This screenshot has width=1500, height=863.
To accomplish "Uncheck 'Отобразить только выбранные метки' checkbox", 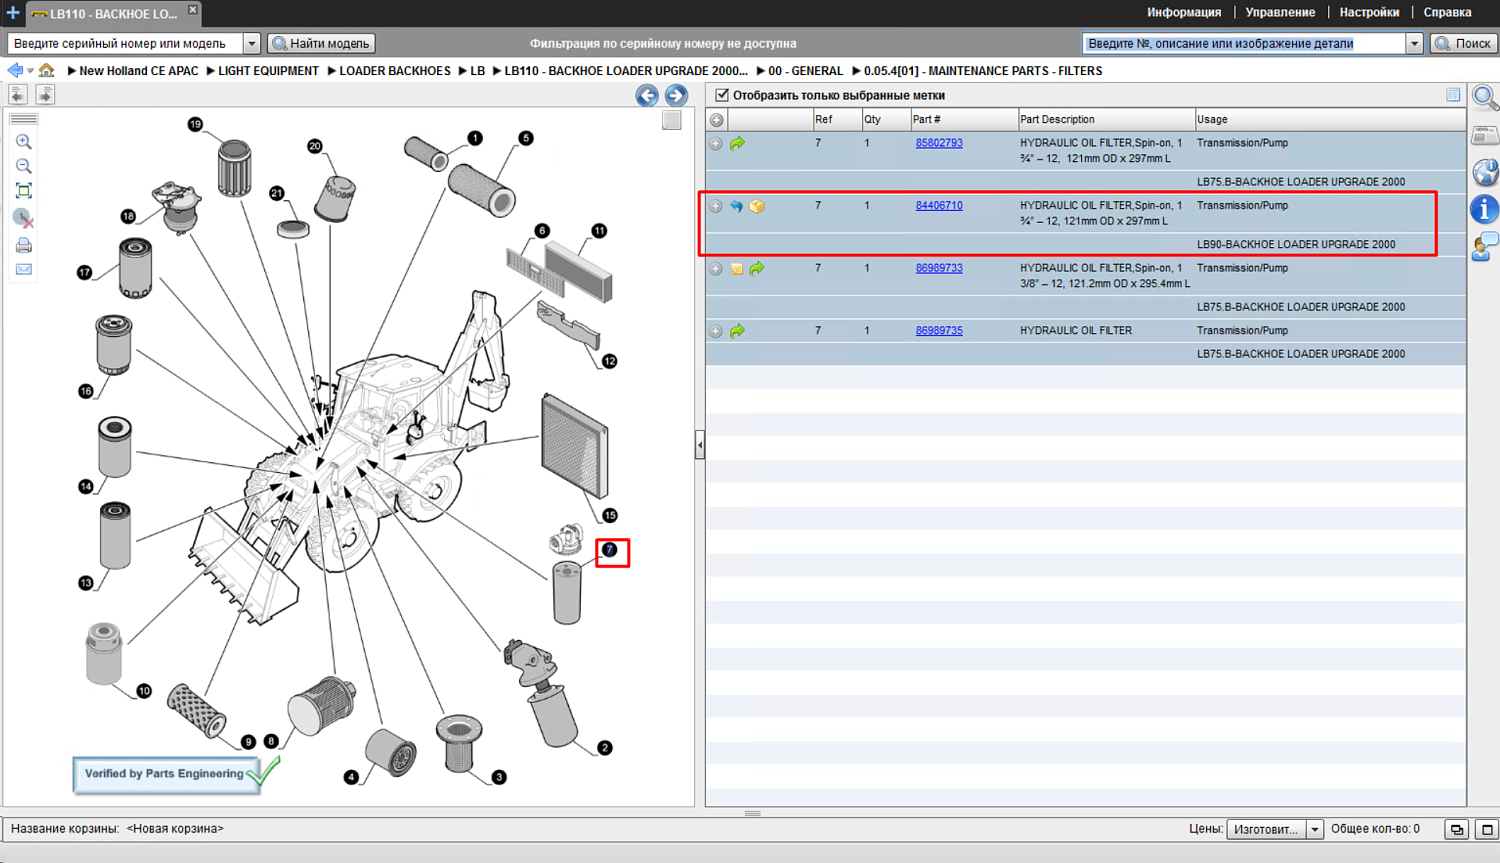I will point(722,95).
